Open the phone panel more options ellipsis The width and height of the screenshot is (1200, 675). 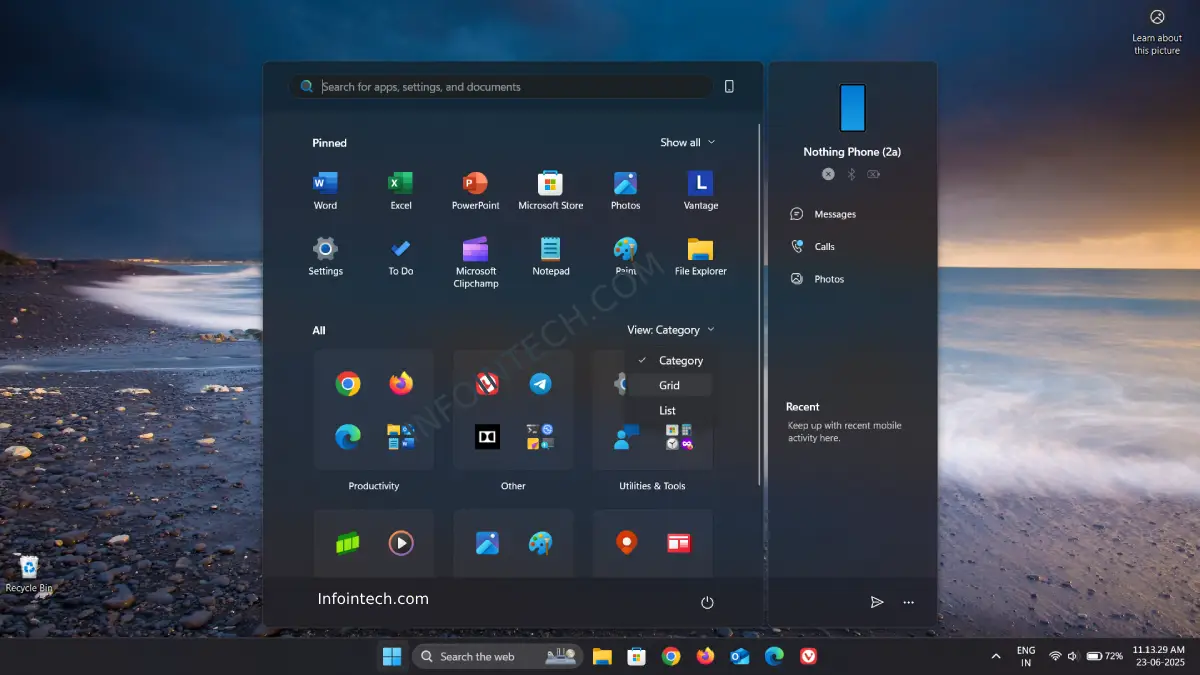pos(908,602)
